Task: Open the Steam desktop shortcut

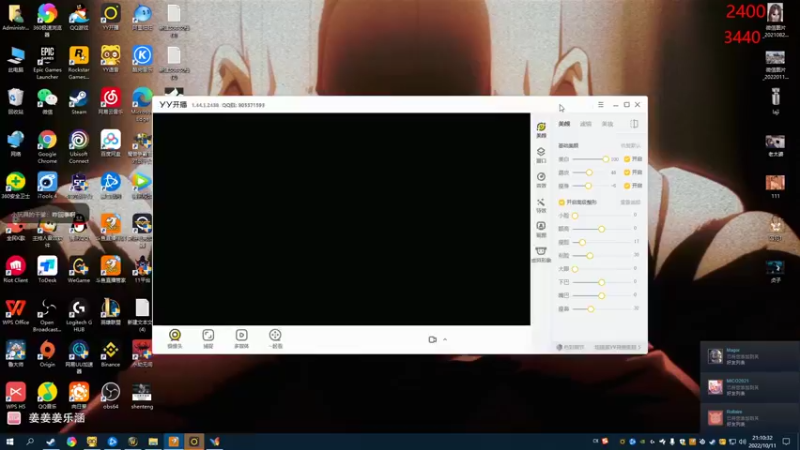Action: (79, 101)
